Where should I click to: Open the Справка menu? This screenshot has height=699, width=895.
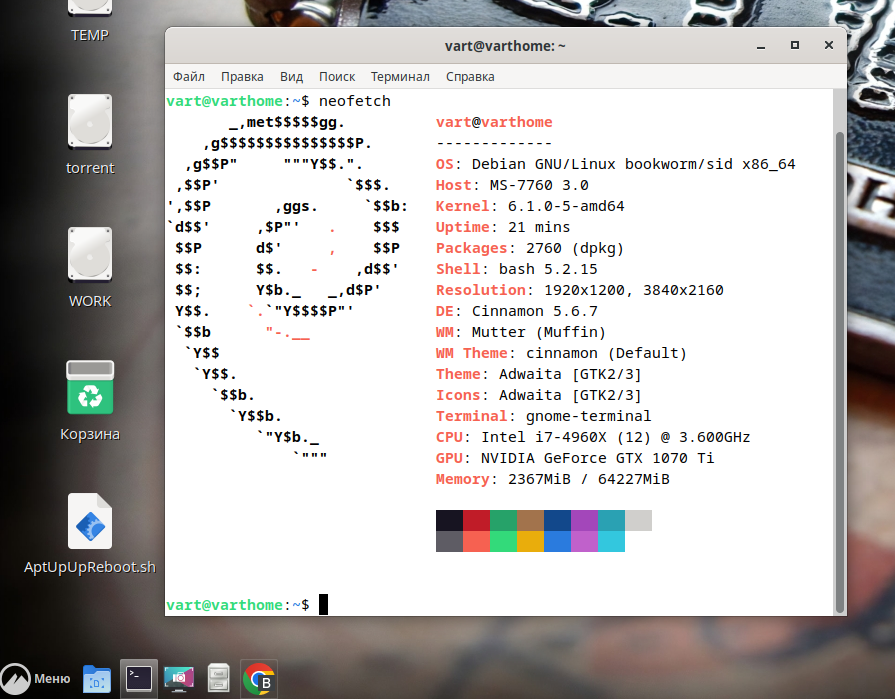pos(470,76)
